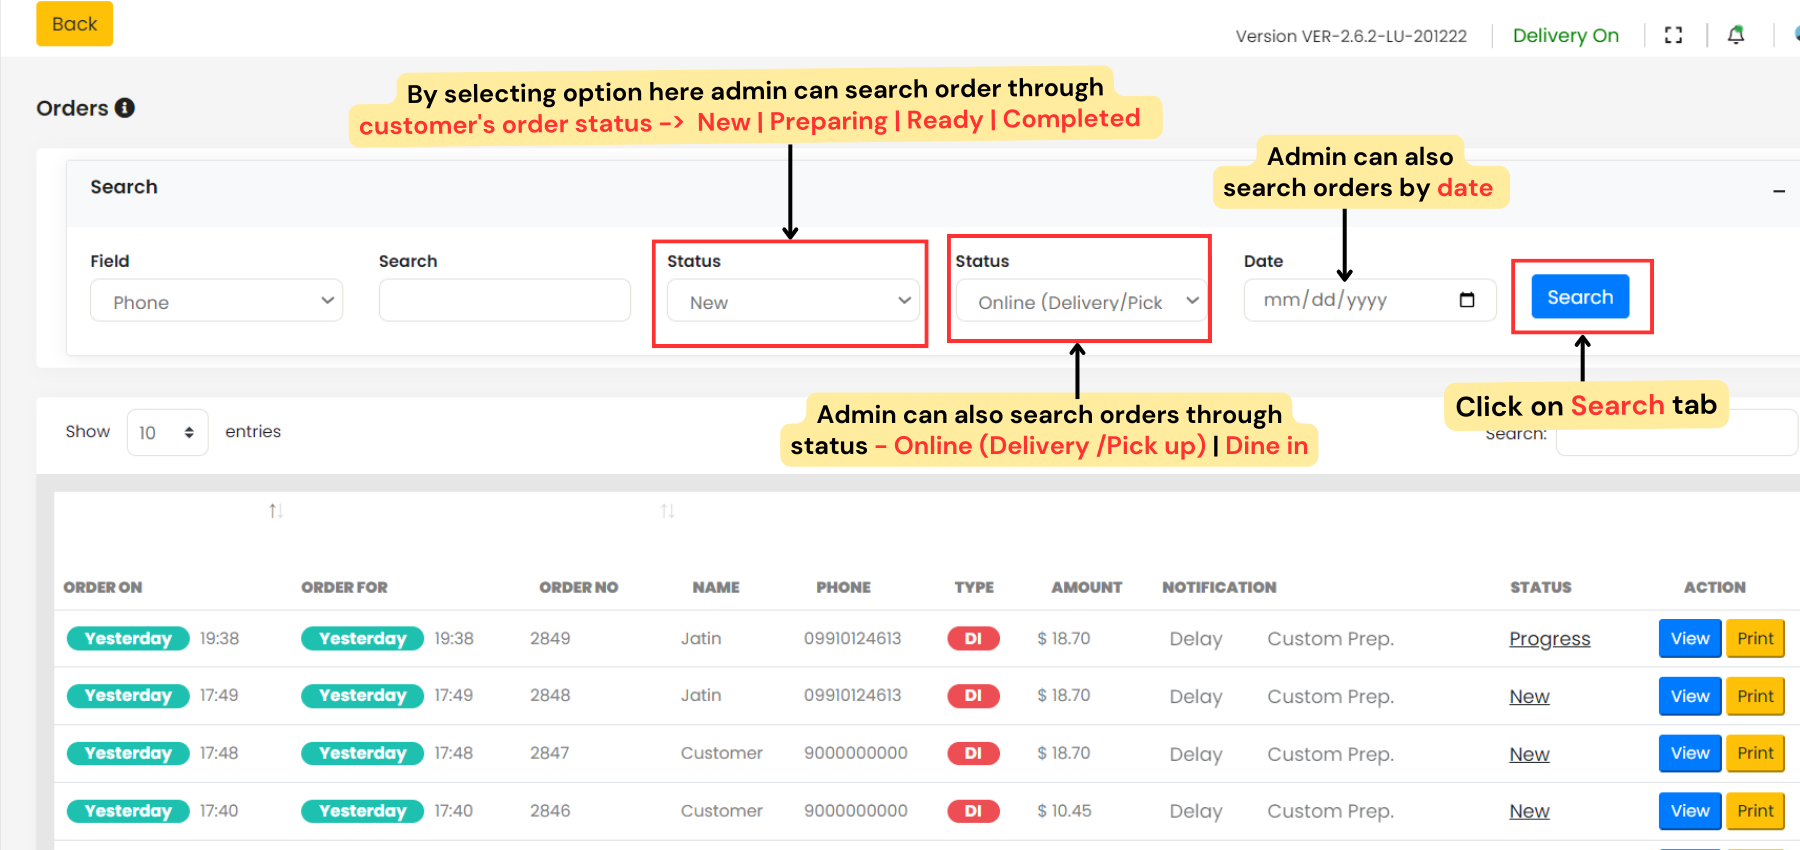View order 2846

pos(1690,811)
